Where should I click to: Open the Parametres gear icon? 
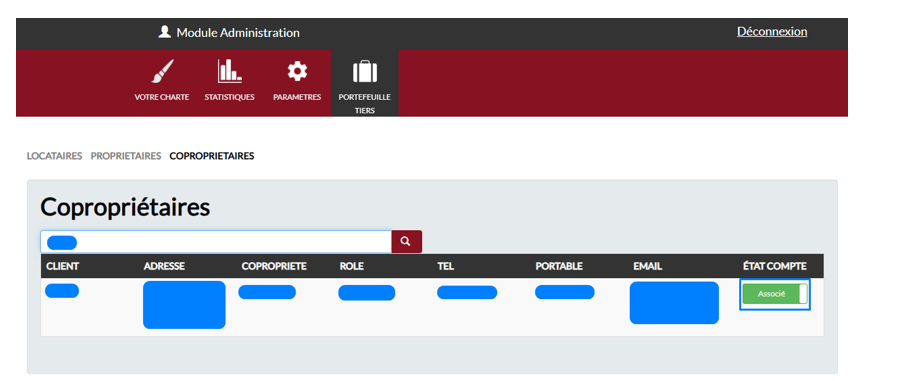297,72
